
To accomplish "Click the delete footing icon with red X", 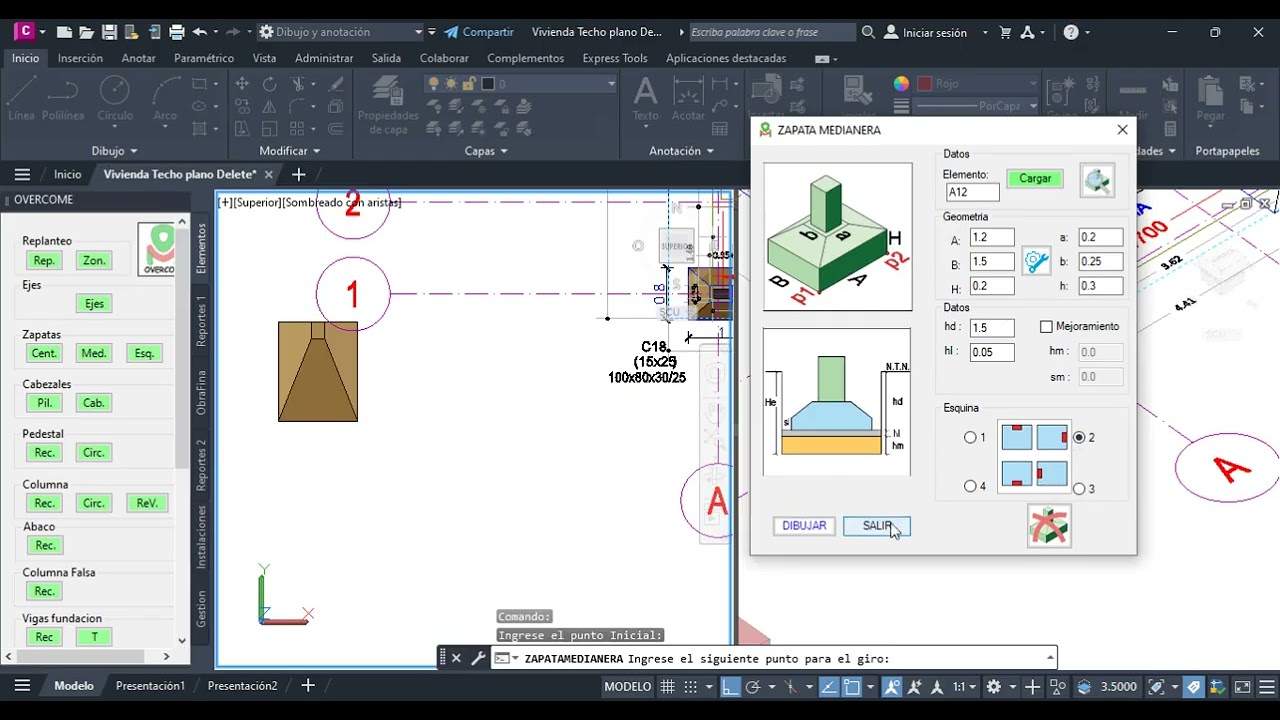I will click(1049, 525).
